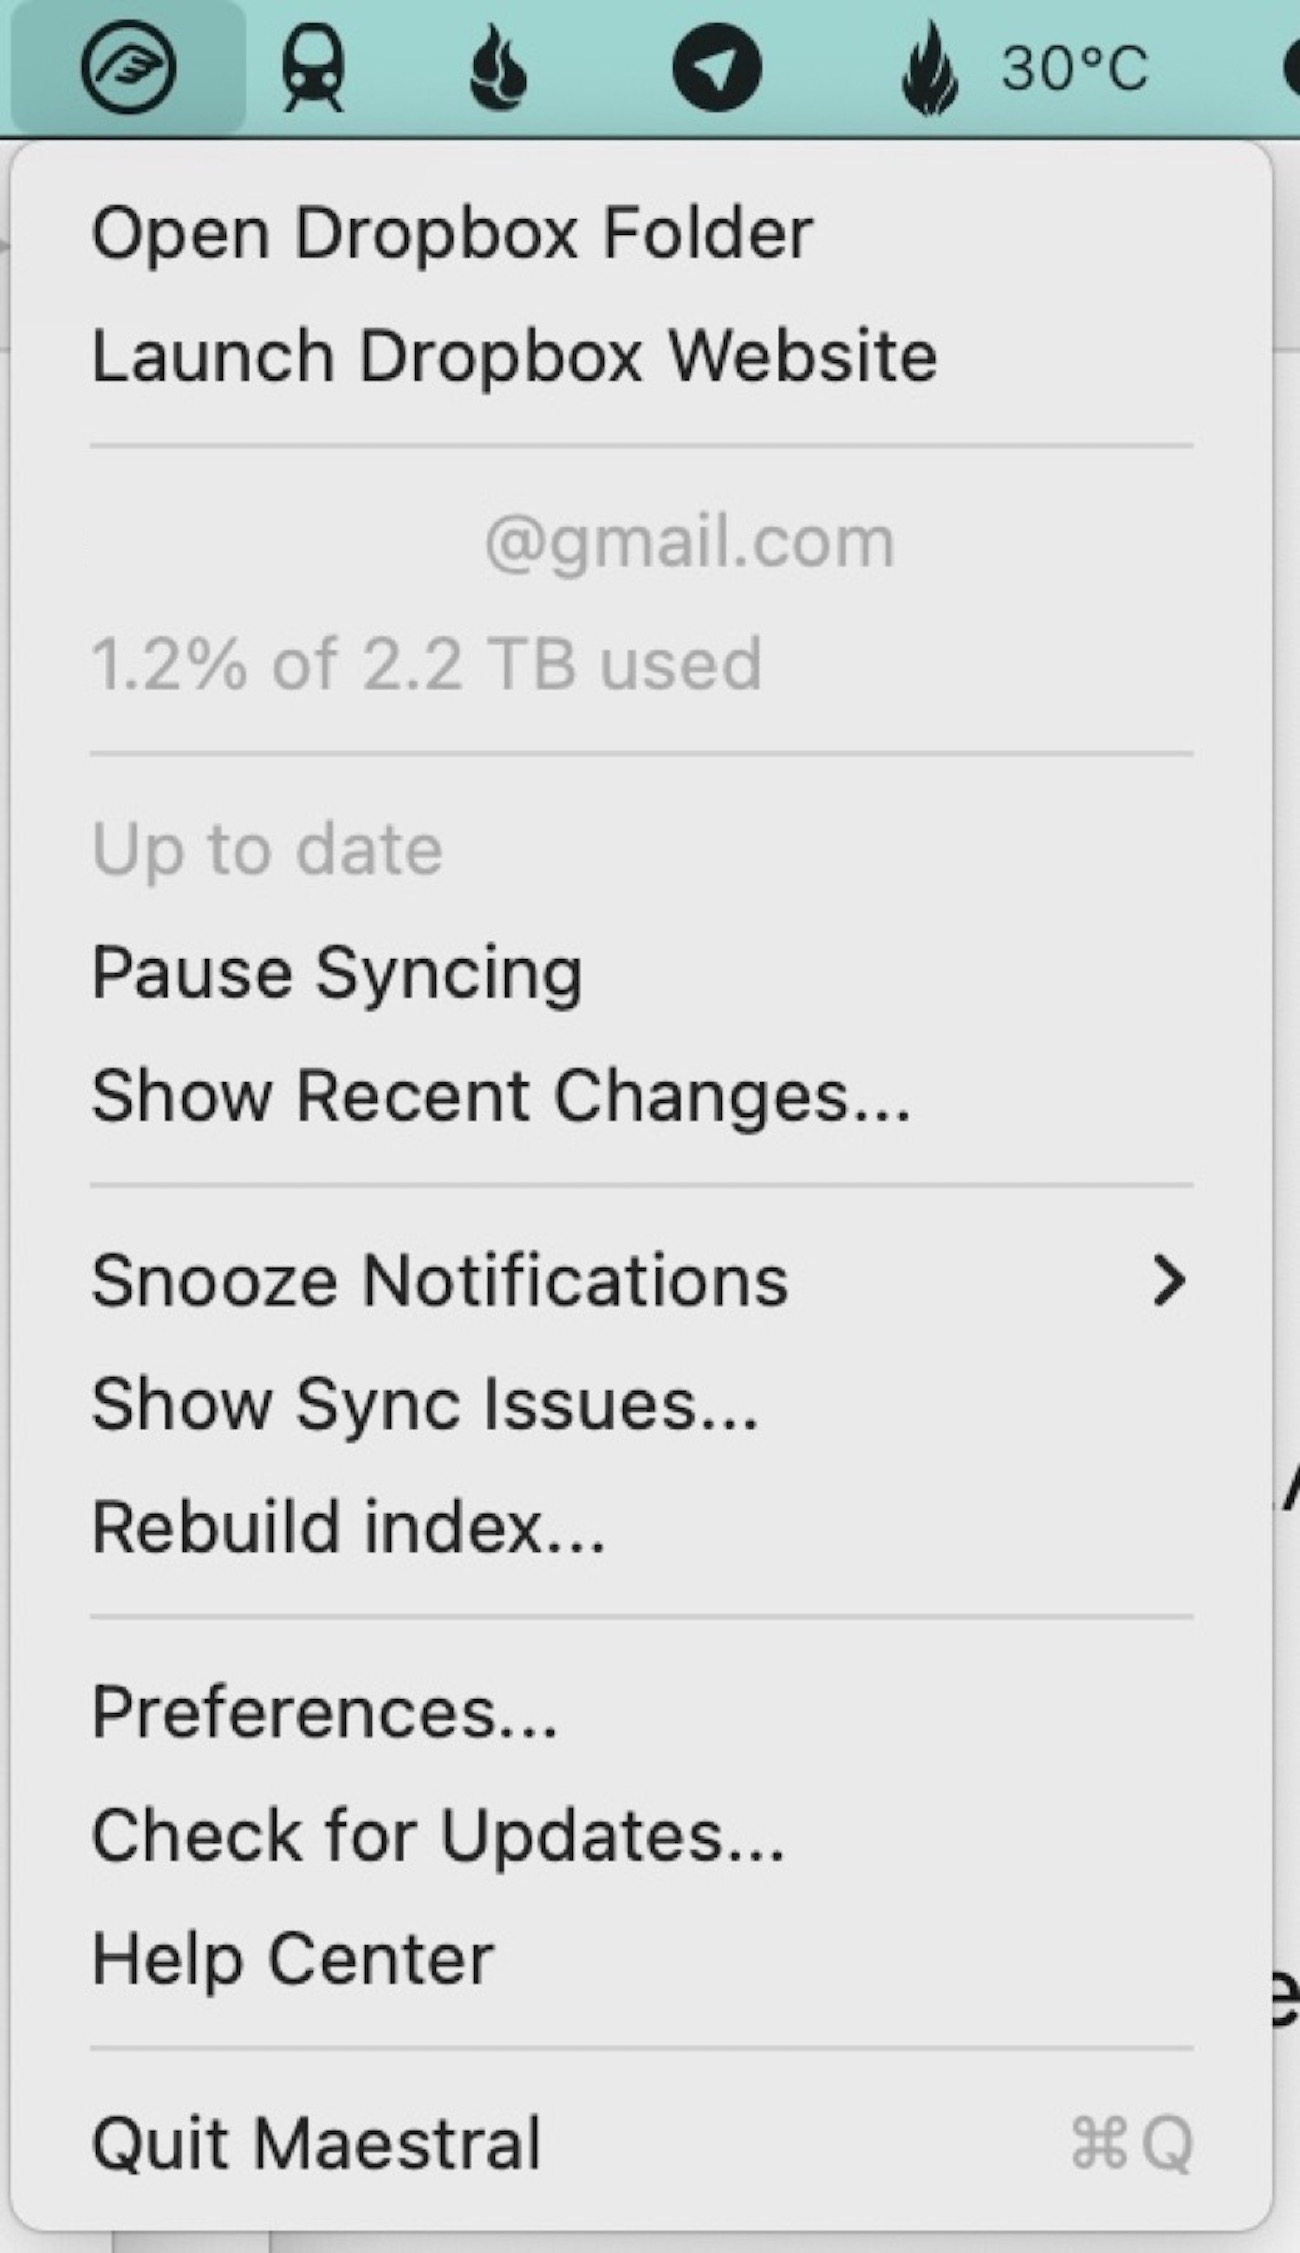Click the gmail.com account entry
1300x2253 pixels.
point(689,542)
